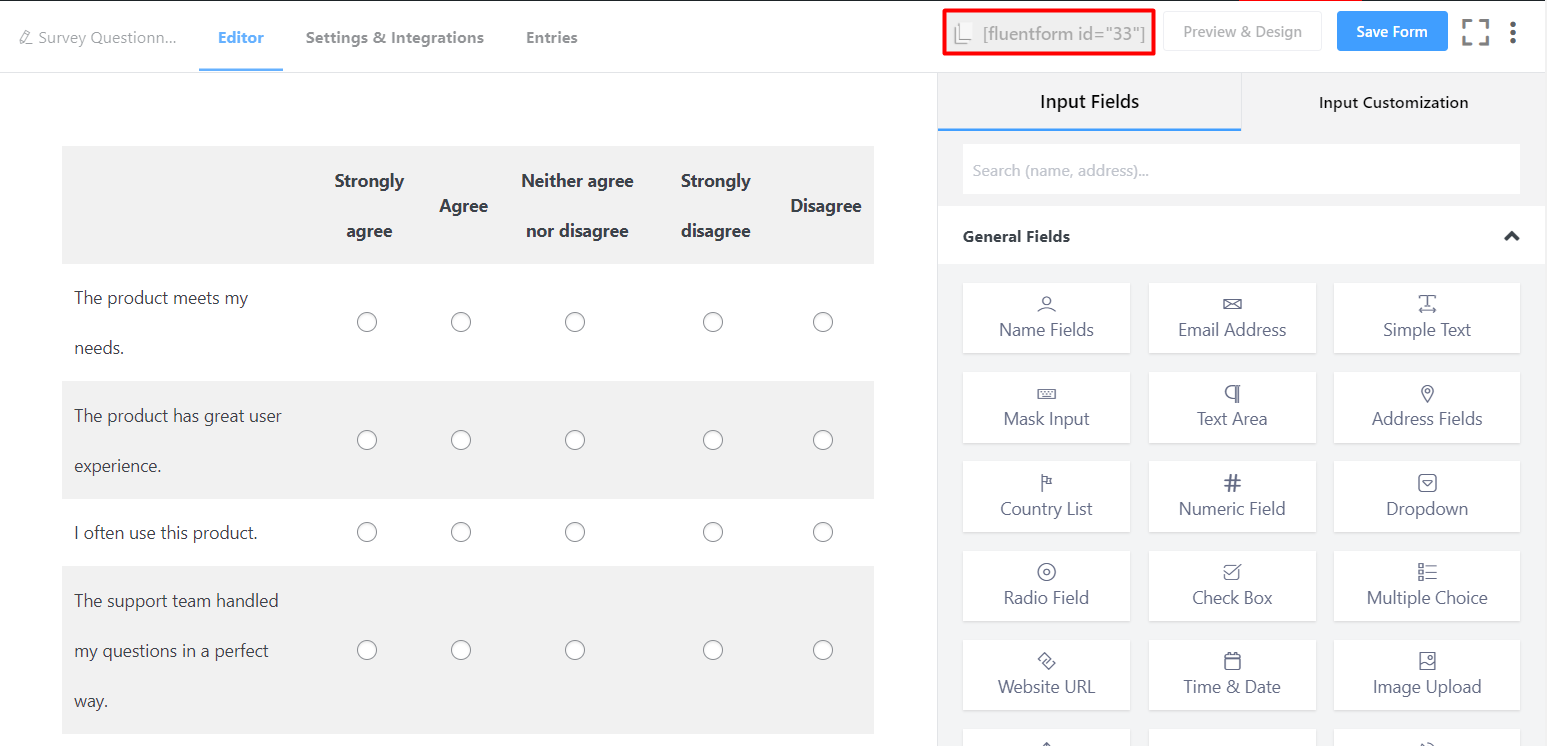Add a Numeric Field
The height and width of the screenshot is (746, 1547).
[x=1232, y=496]
